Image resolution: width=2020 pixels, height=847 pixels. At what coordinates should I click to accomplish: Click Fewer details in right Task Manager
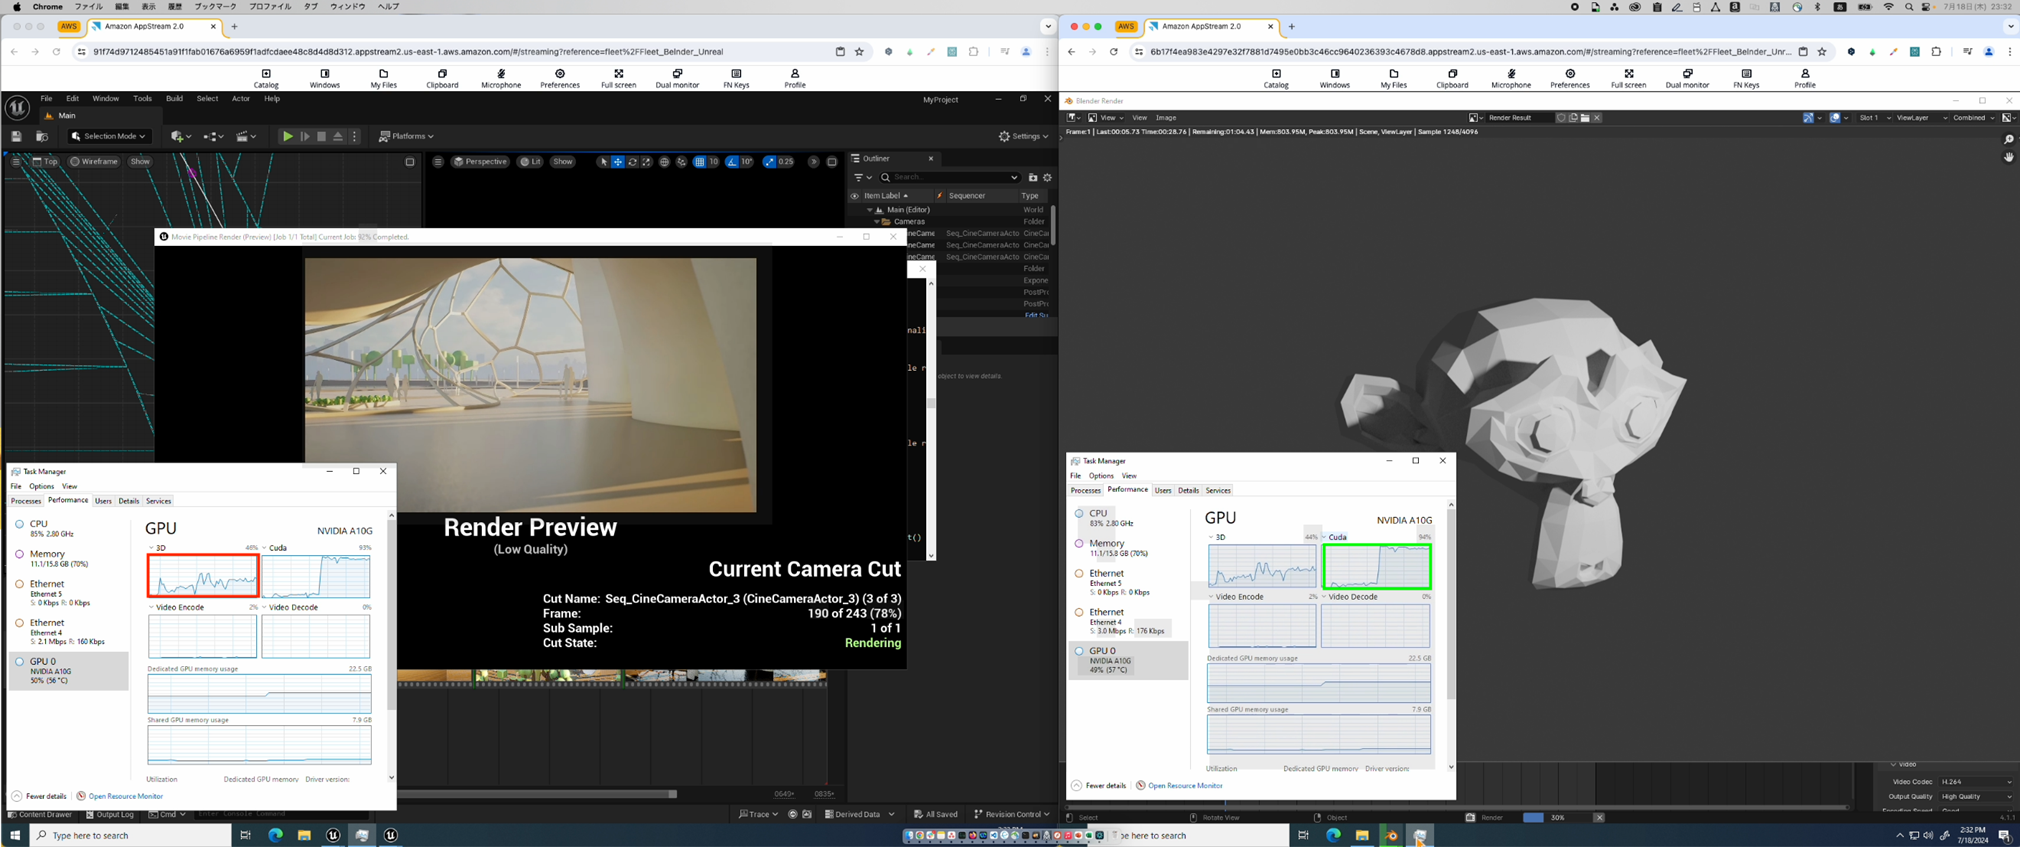(1105, 786)
